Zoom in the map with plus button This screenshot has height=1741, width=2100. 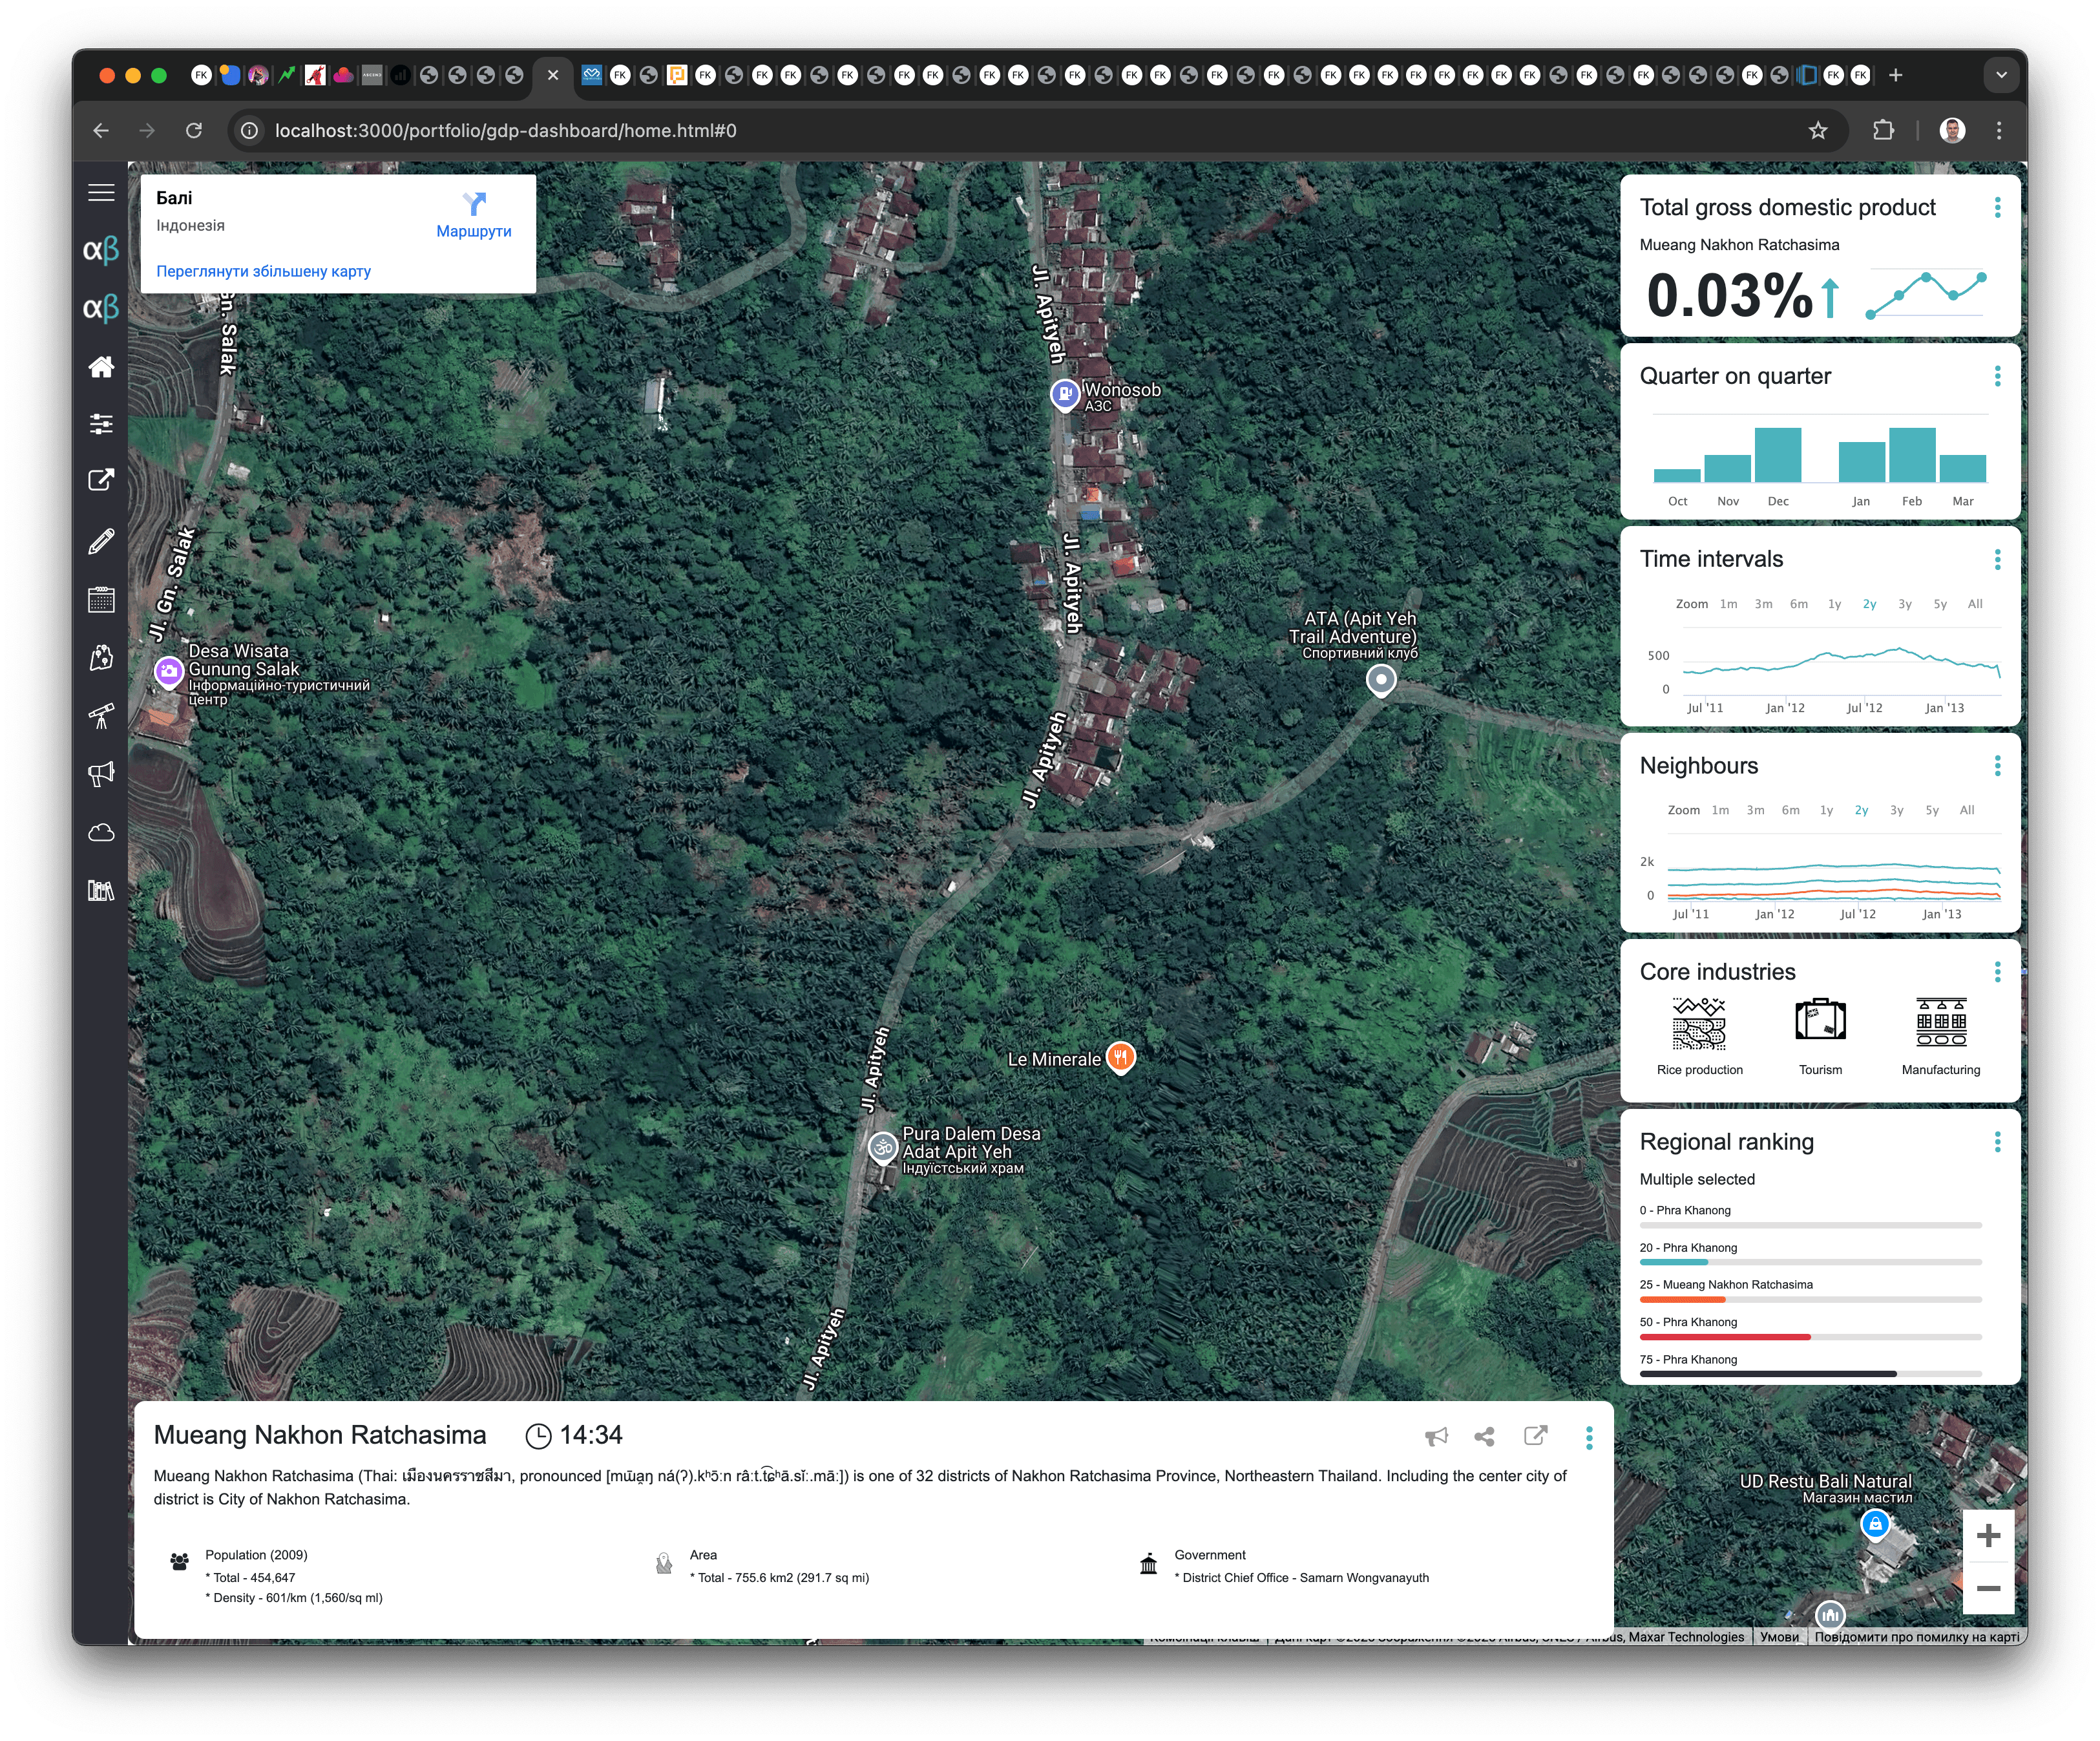tap(1988, 1535)
